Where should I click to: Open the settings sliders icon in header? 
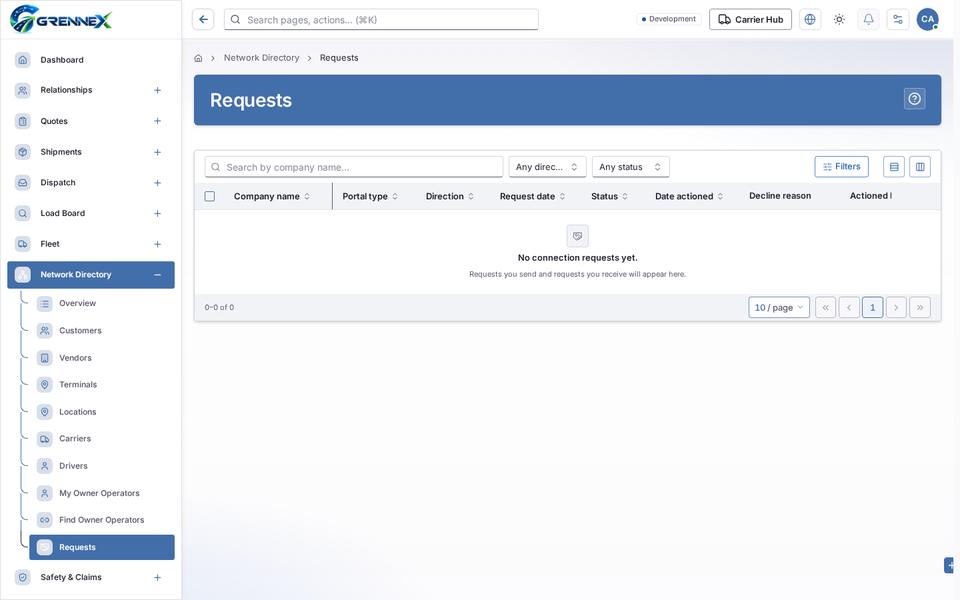coord(898,20)
